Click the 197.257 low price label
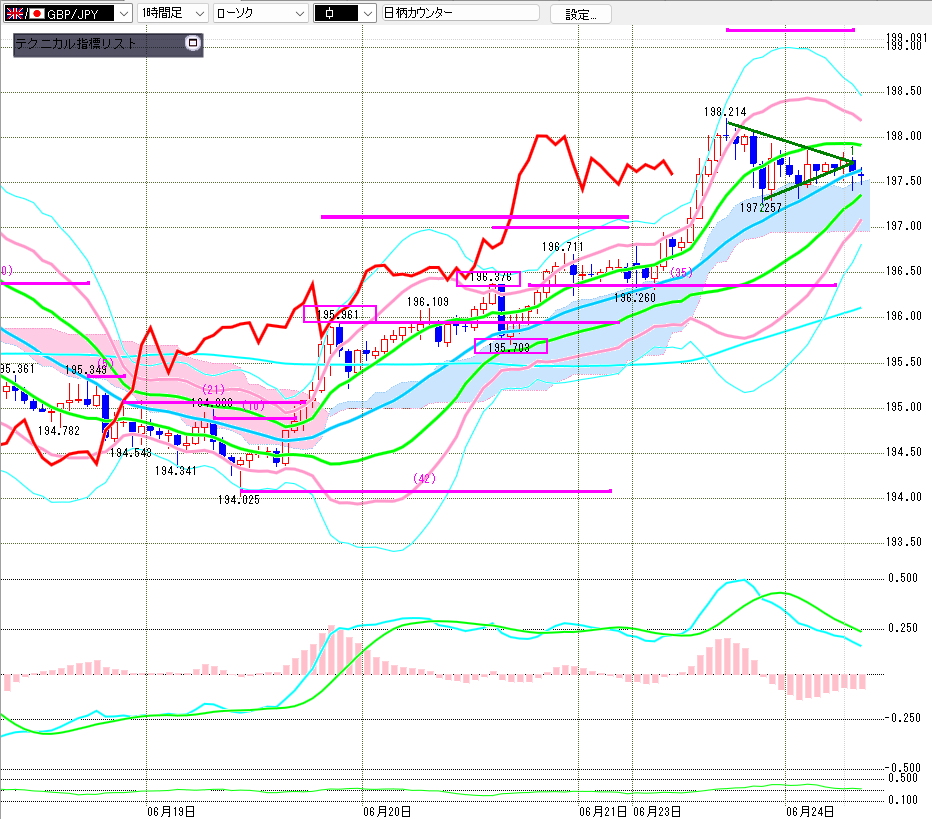This screenshot has width=932, height=819. (x=761, y=207)
